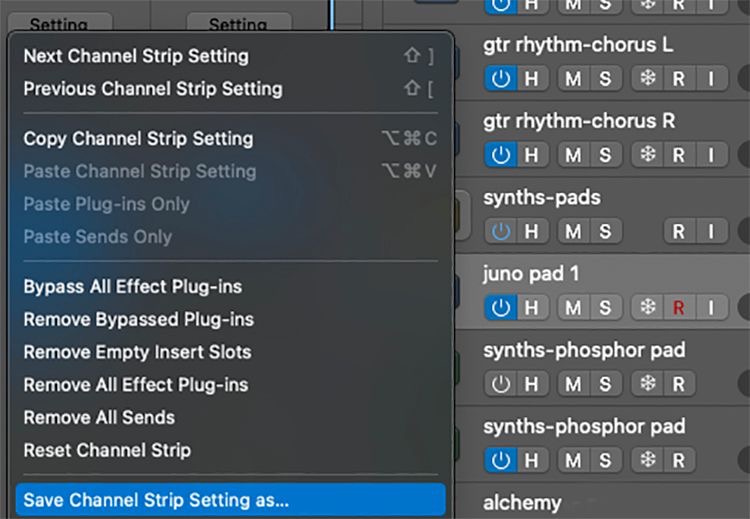Toggle power on synths-pads track

click(x=501, y=231)
